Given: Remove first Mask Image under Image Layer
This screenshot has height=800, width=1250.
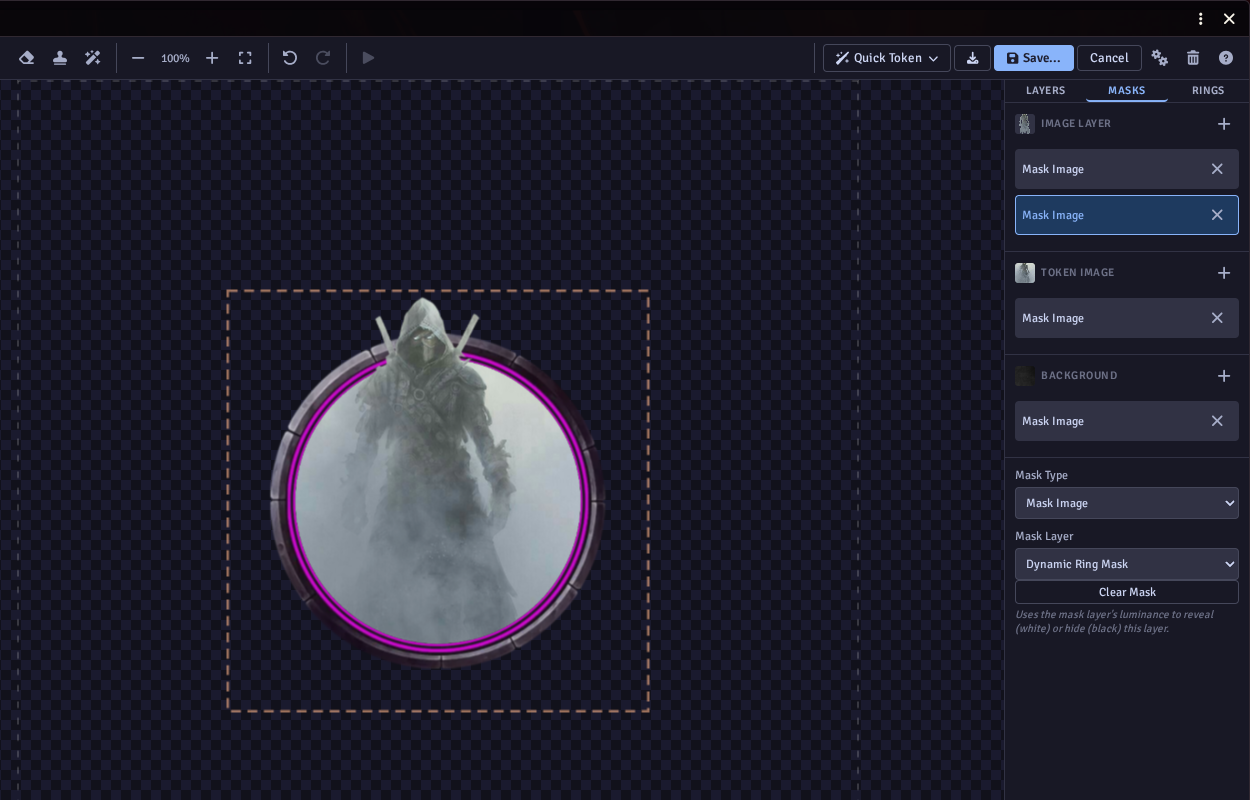Looking at the screenshot, I should click(x=1217, y=169).
